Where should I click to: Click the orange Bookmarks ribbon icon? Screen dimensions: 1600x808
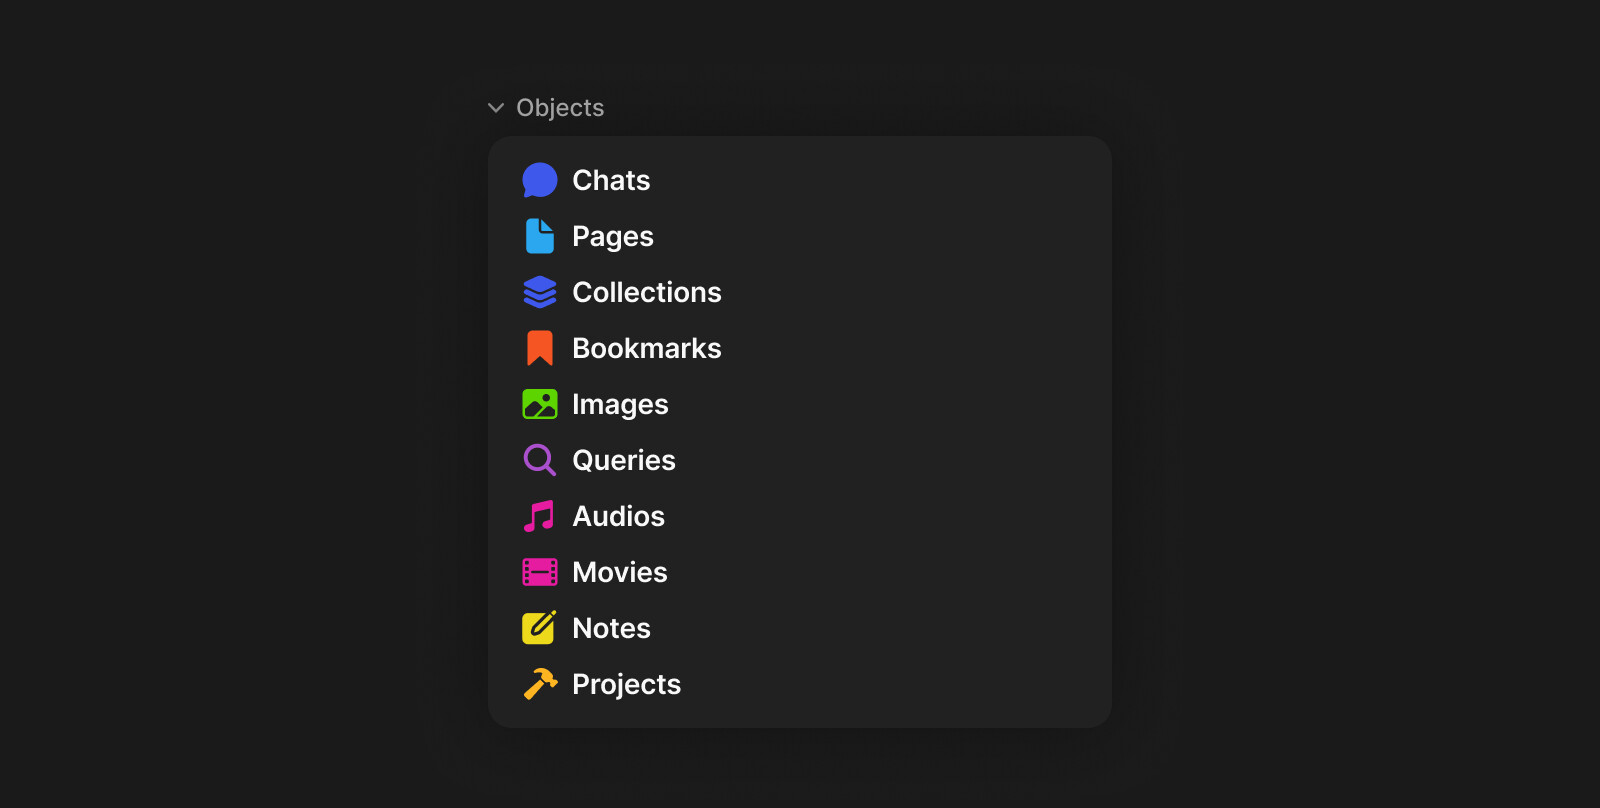540,348
